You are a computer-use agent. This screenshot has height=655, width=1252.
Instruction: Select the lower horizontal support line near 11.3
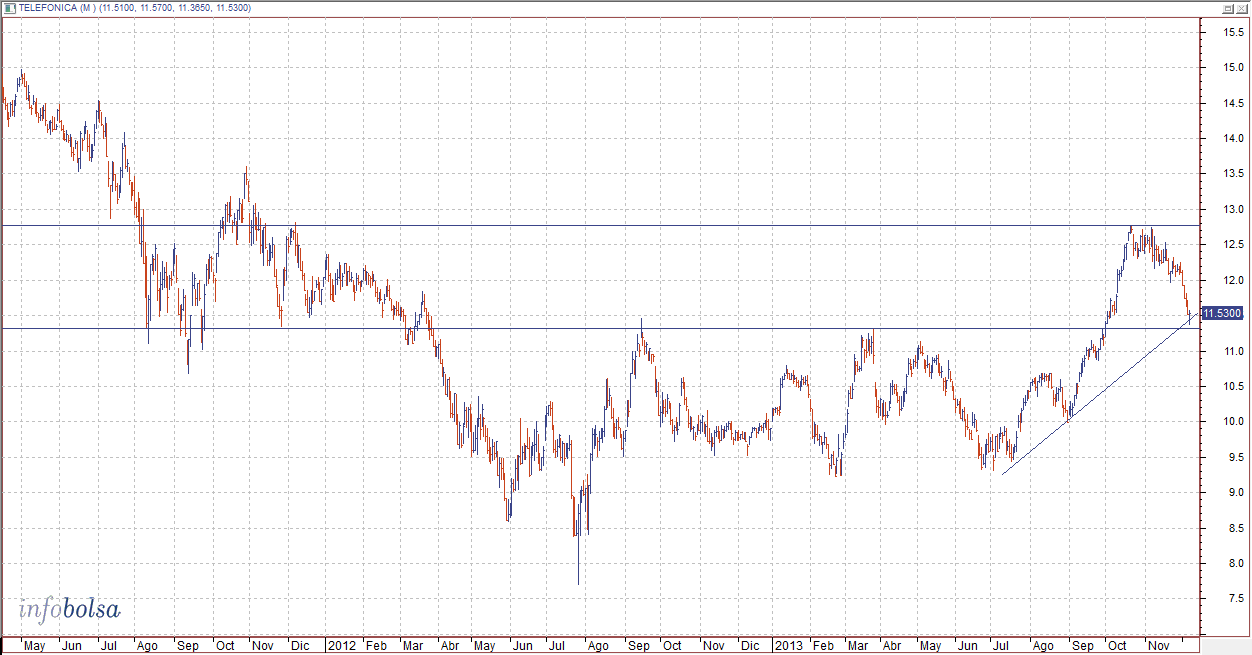pyautogui.click(x=600, y=328)
